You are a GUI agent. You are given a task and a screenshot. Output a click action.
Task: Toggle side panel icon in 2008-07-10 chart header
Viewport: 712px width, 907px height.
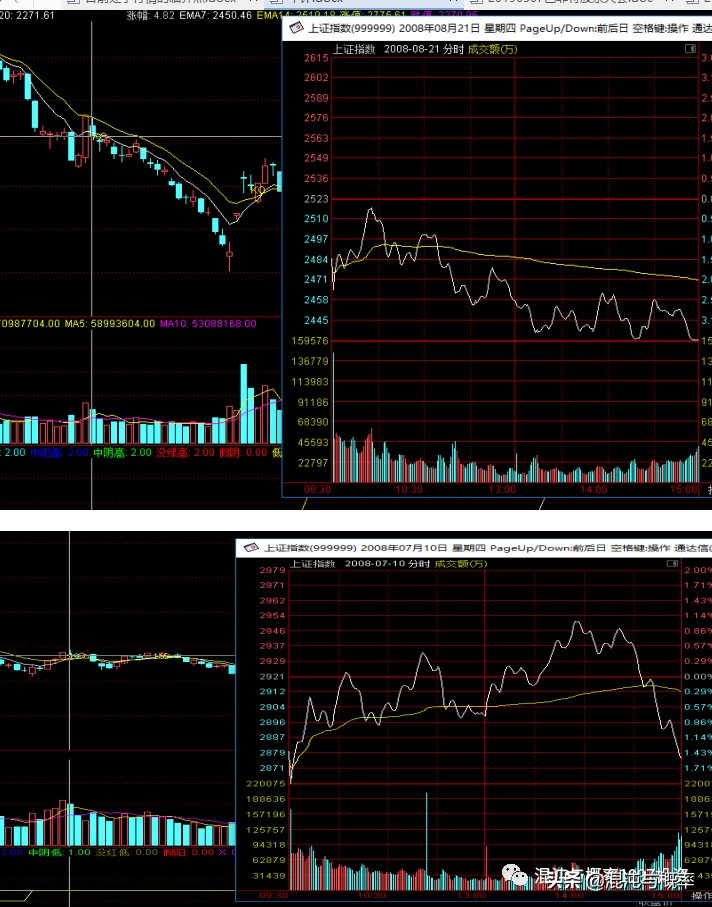pyautogui.click(x=672, y=563)
